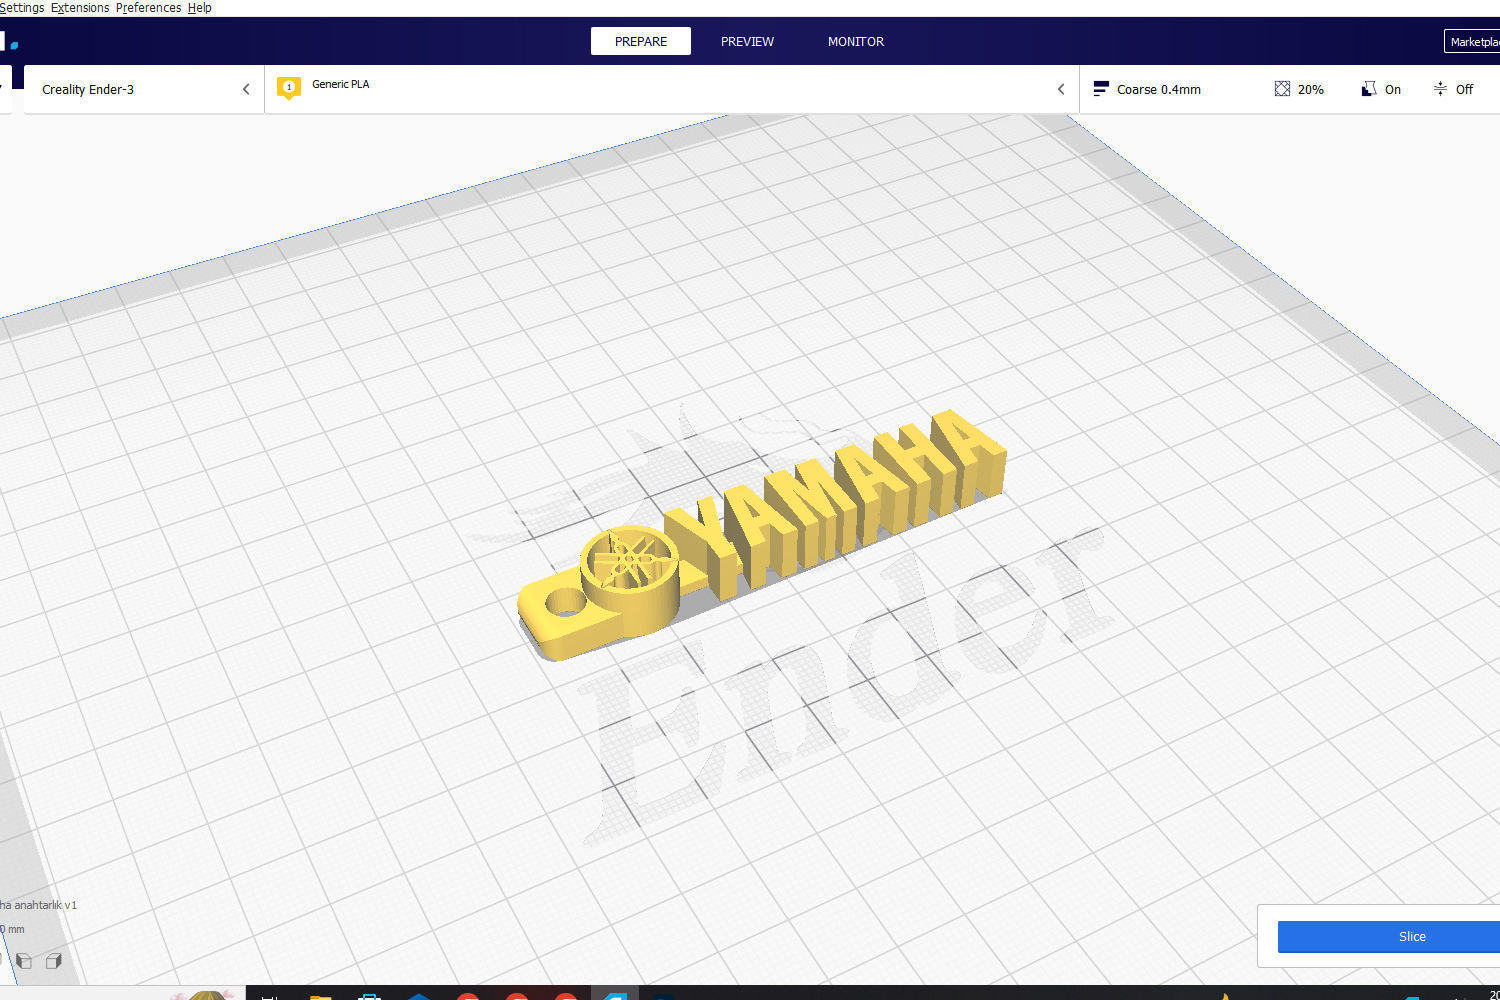Viewport: 1500px width, 1000px height.
Task: Click the infill 20% icon
Action: coord(1282,89)
